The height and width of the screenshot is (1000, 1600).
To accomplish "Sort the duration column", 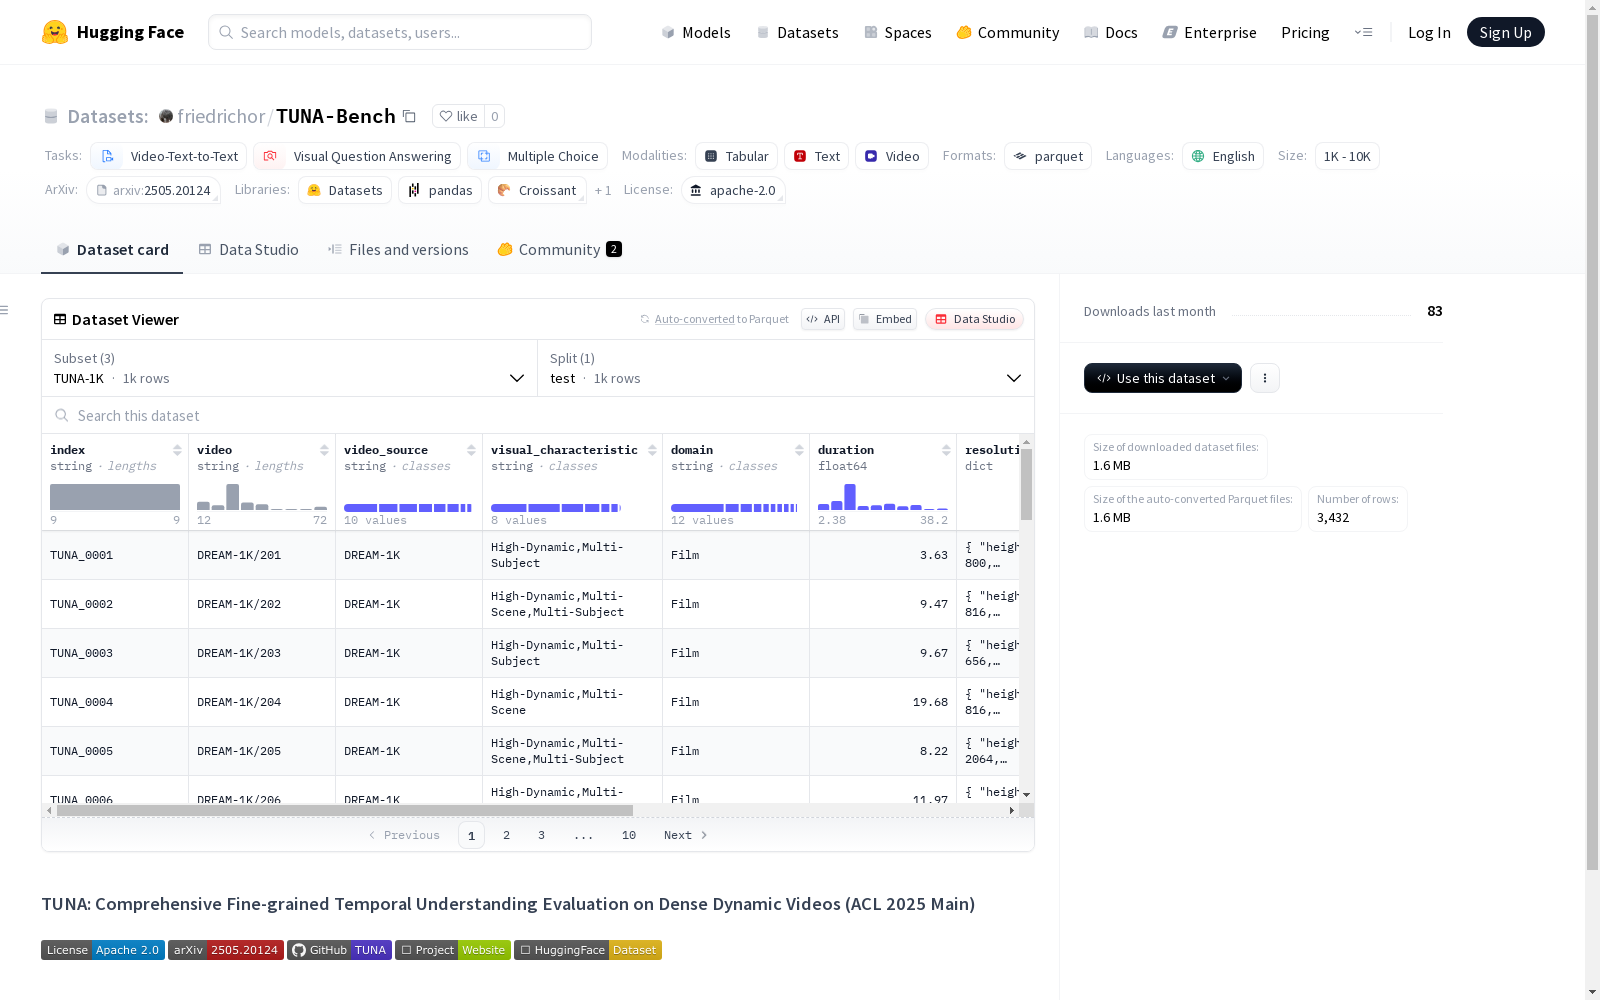I will [946, 450].
